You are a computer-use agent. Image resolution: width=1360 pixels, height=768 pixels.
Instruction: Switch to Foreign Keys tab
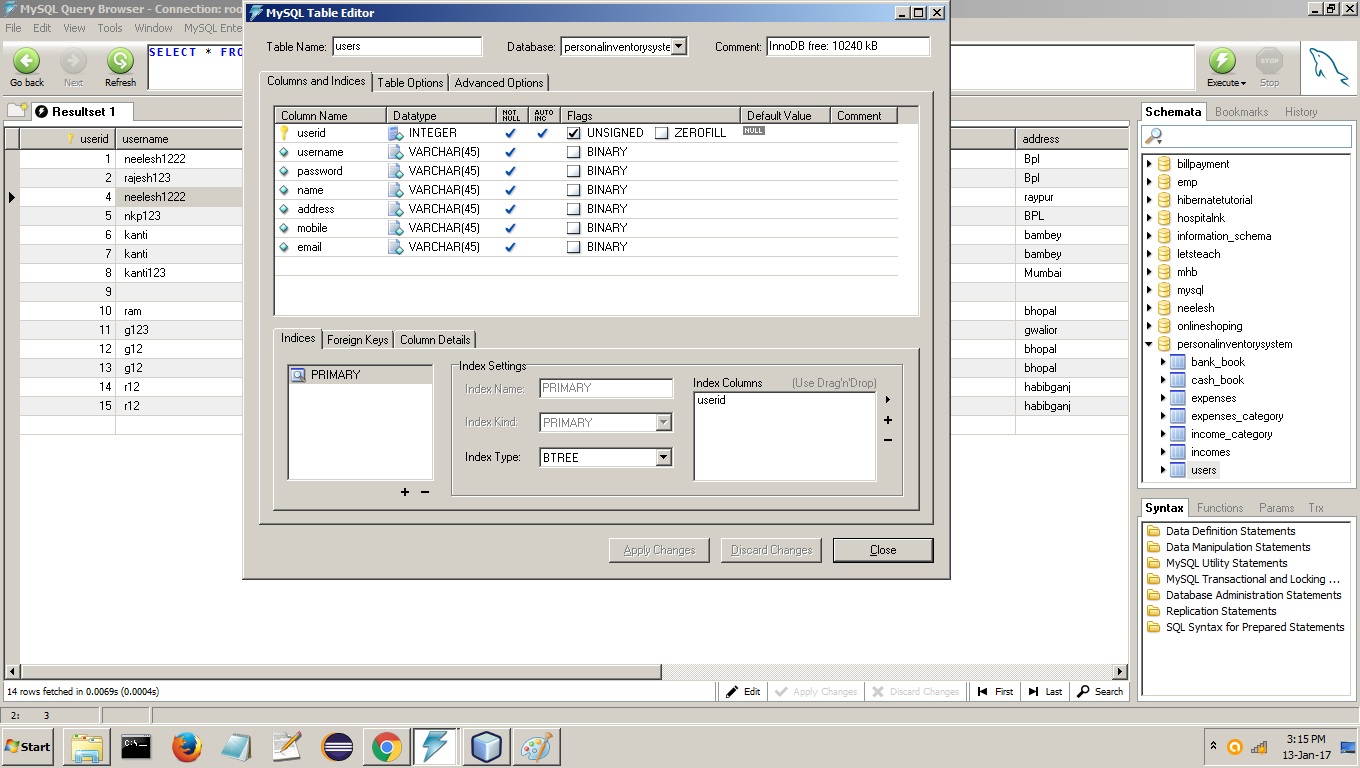point(357,340)
